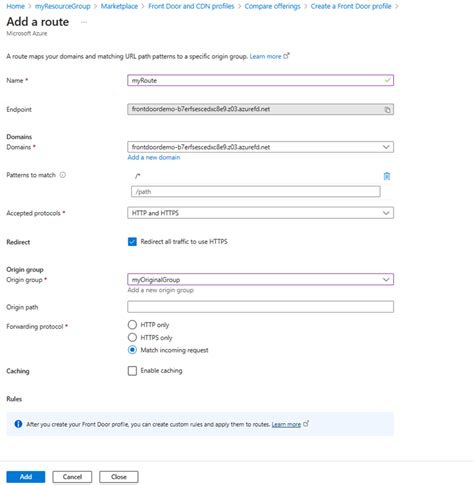Select HTTP only forwarding protocol
The width and height of the screenshot is (474, 485).
point(132,325)
